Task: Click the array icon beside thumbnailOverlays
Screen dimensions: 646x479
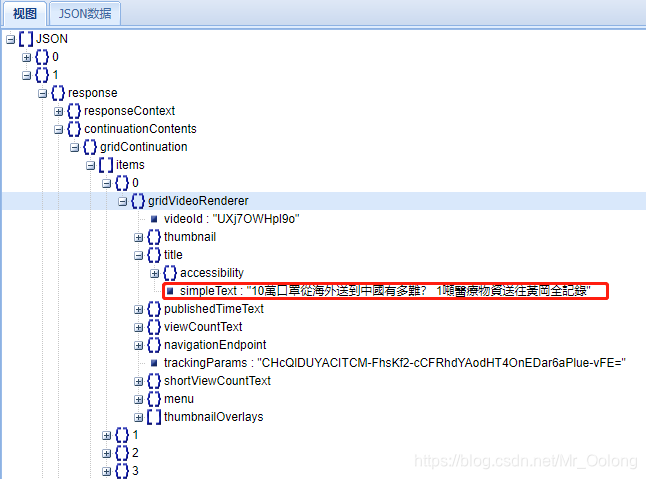Action: coord(154,417)
